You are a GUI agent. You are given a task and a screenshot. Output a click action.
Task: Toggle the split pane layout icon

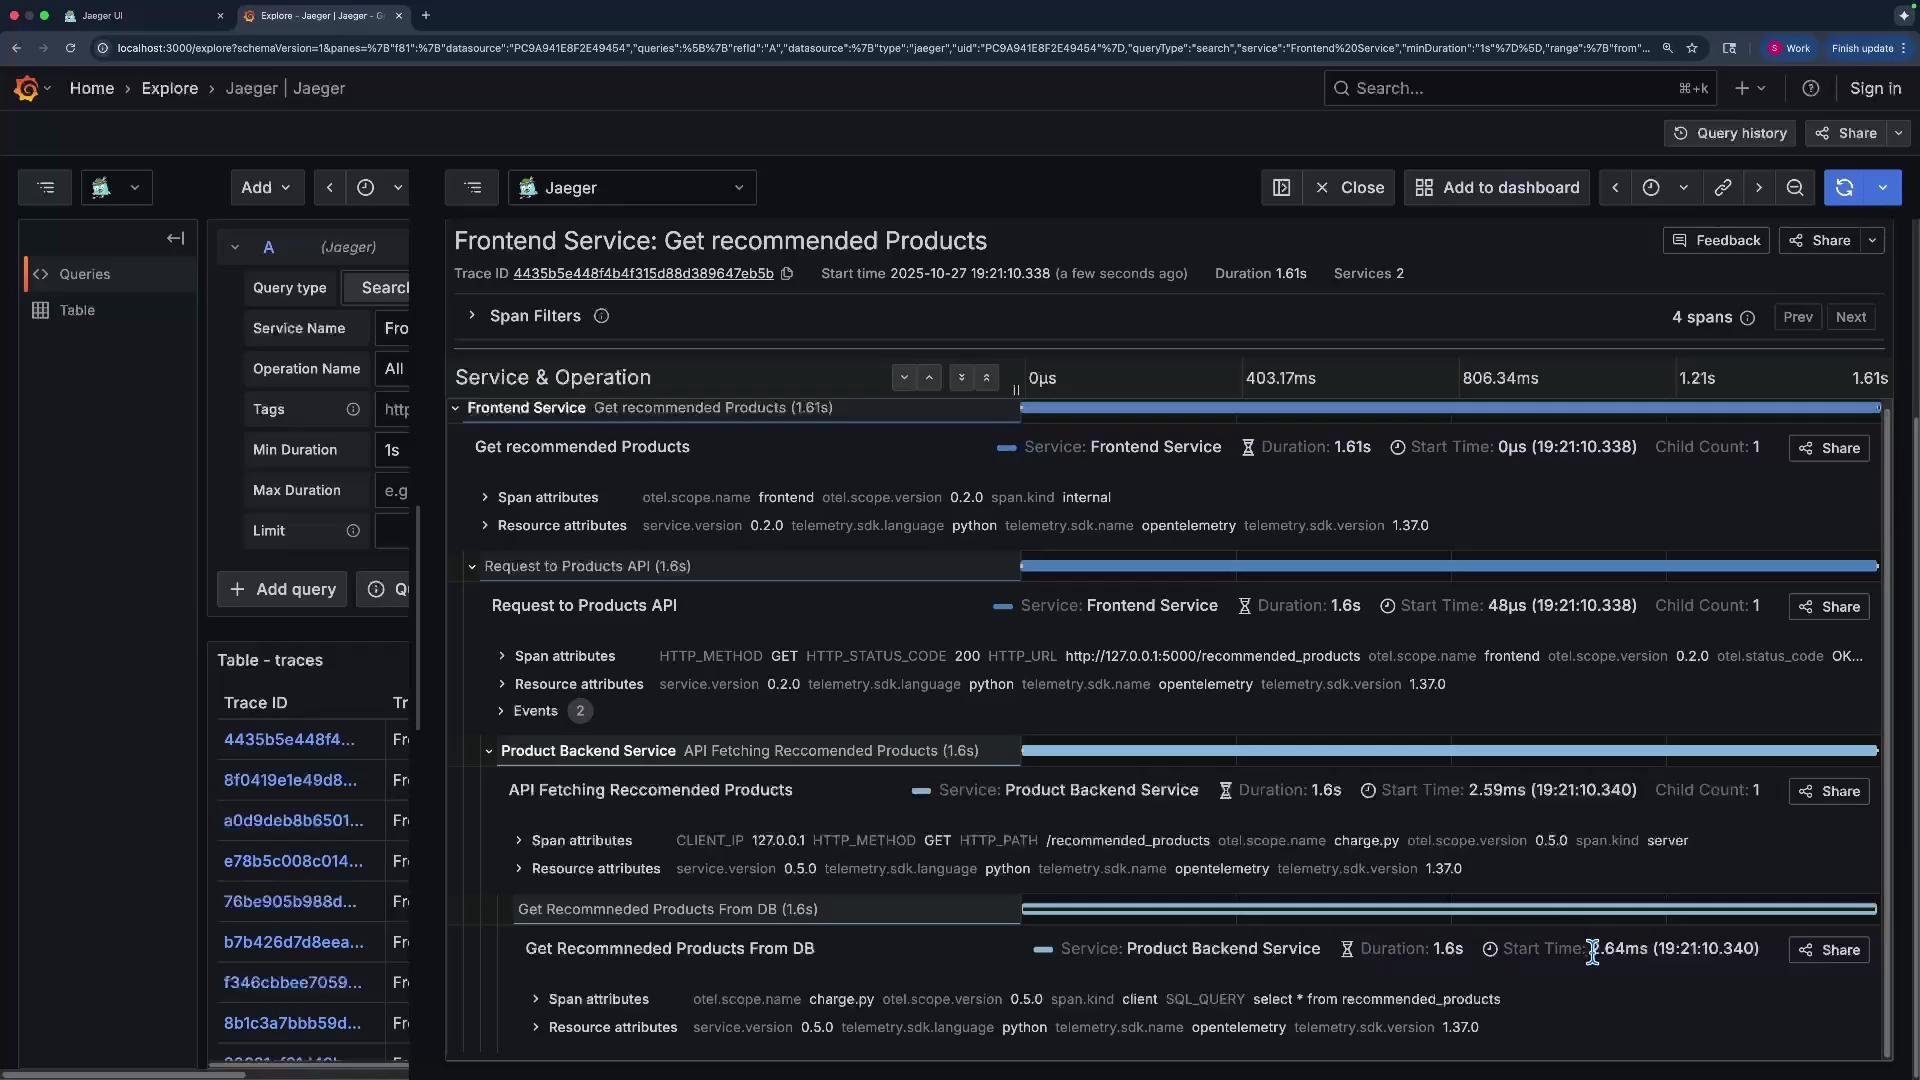pos(1281,188)
